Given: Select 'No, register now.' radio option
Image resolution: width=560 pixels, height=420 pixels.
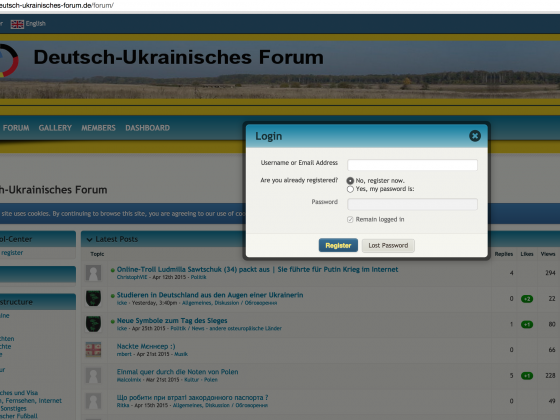Looking at the screenshot, I should click(350, 181).
